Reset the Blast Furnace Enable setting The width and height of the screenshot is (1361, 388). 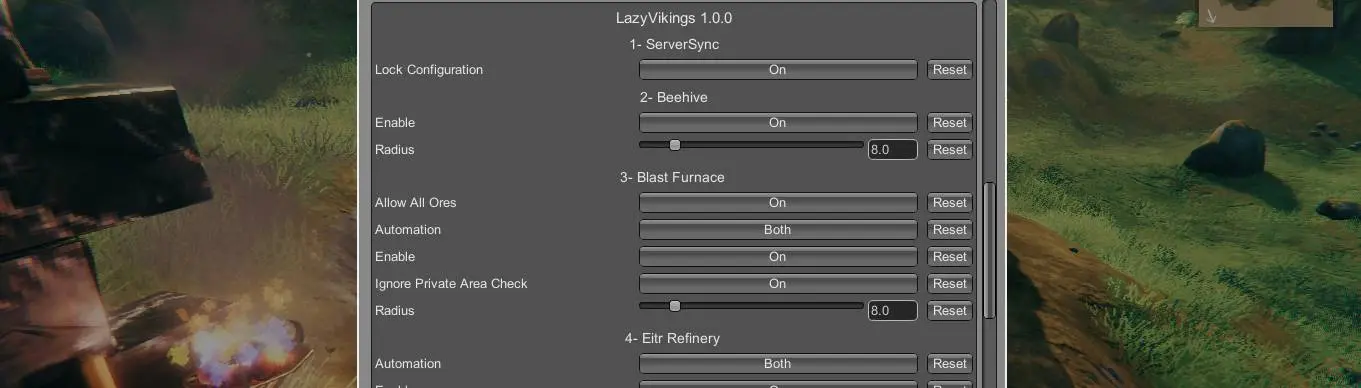949,257
